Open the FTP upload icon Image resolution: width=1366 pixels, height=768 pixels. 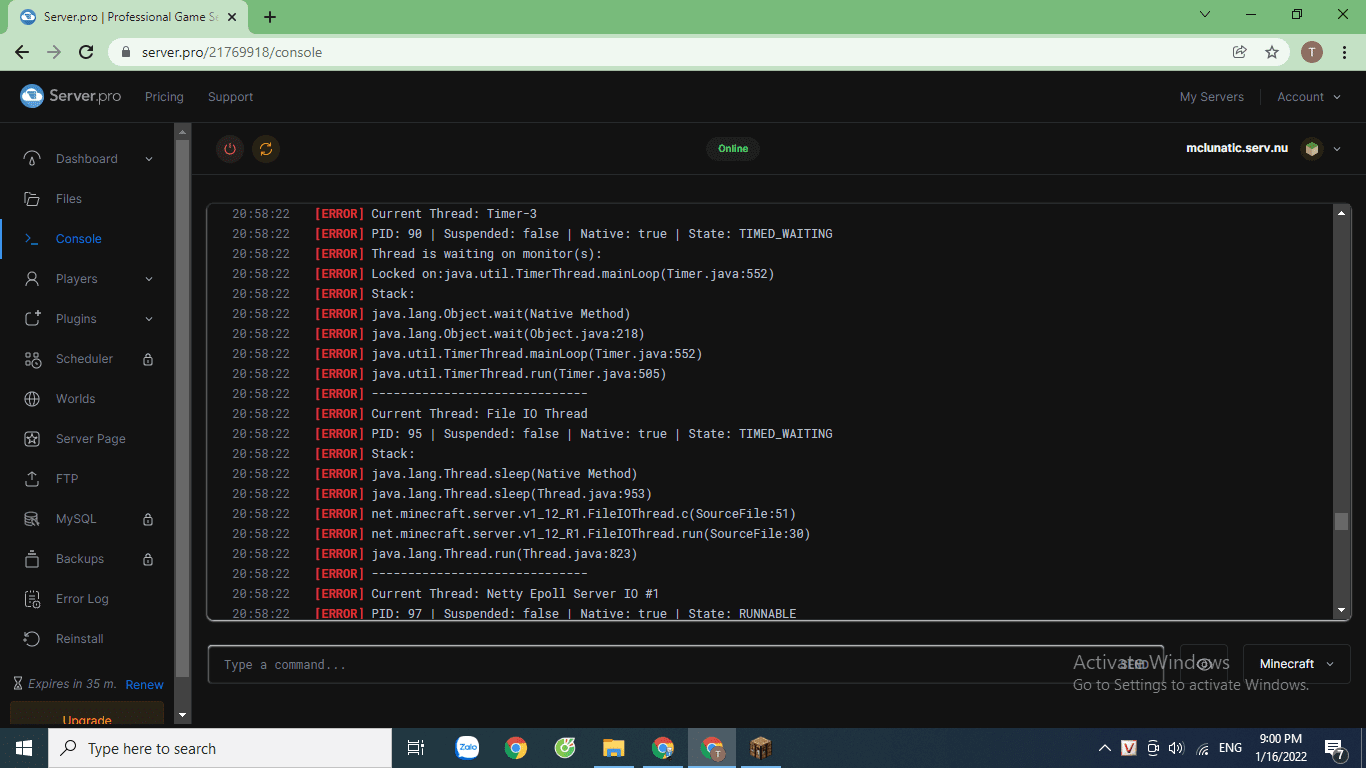(x=33, y=479)
